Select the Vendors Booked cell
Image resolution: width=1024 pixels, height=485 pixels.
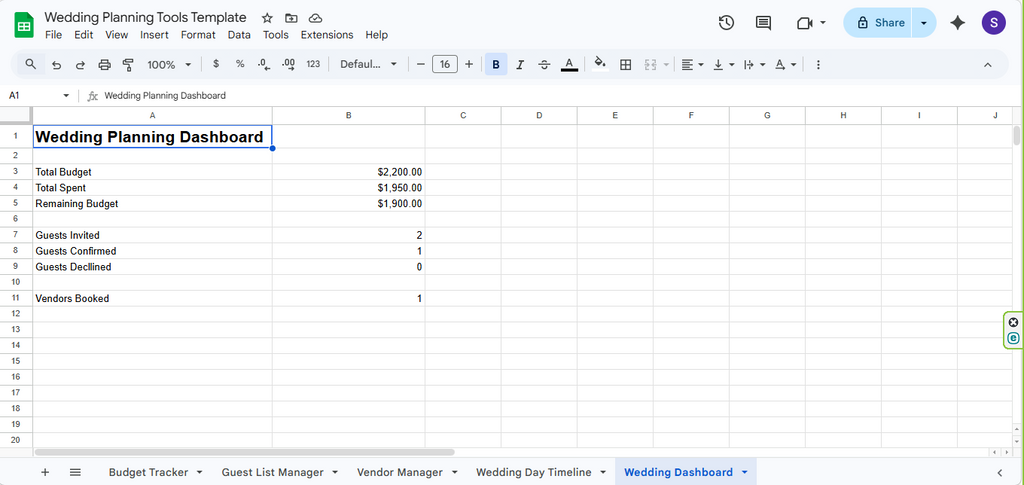(x=152, y=298)
